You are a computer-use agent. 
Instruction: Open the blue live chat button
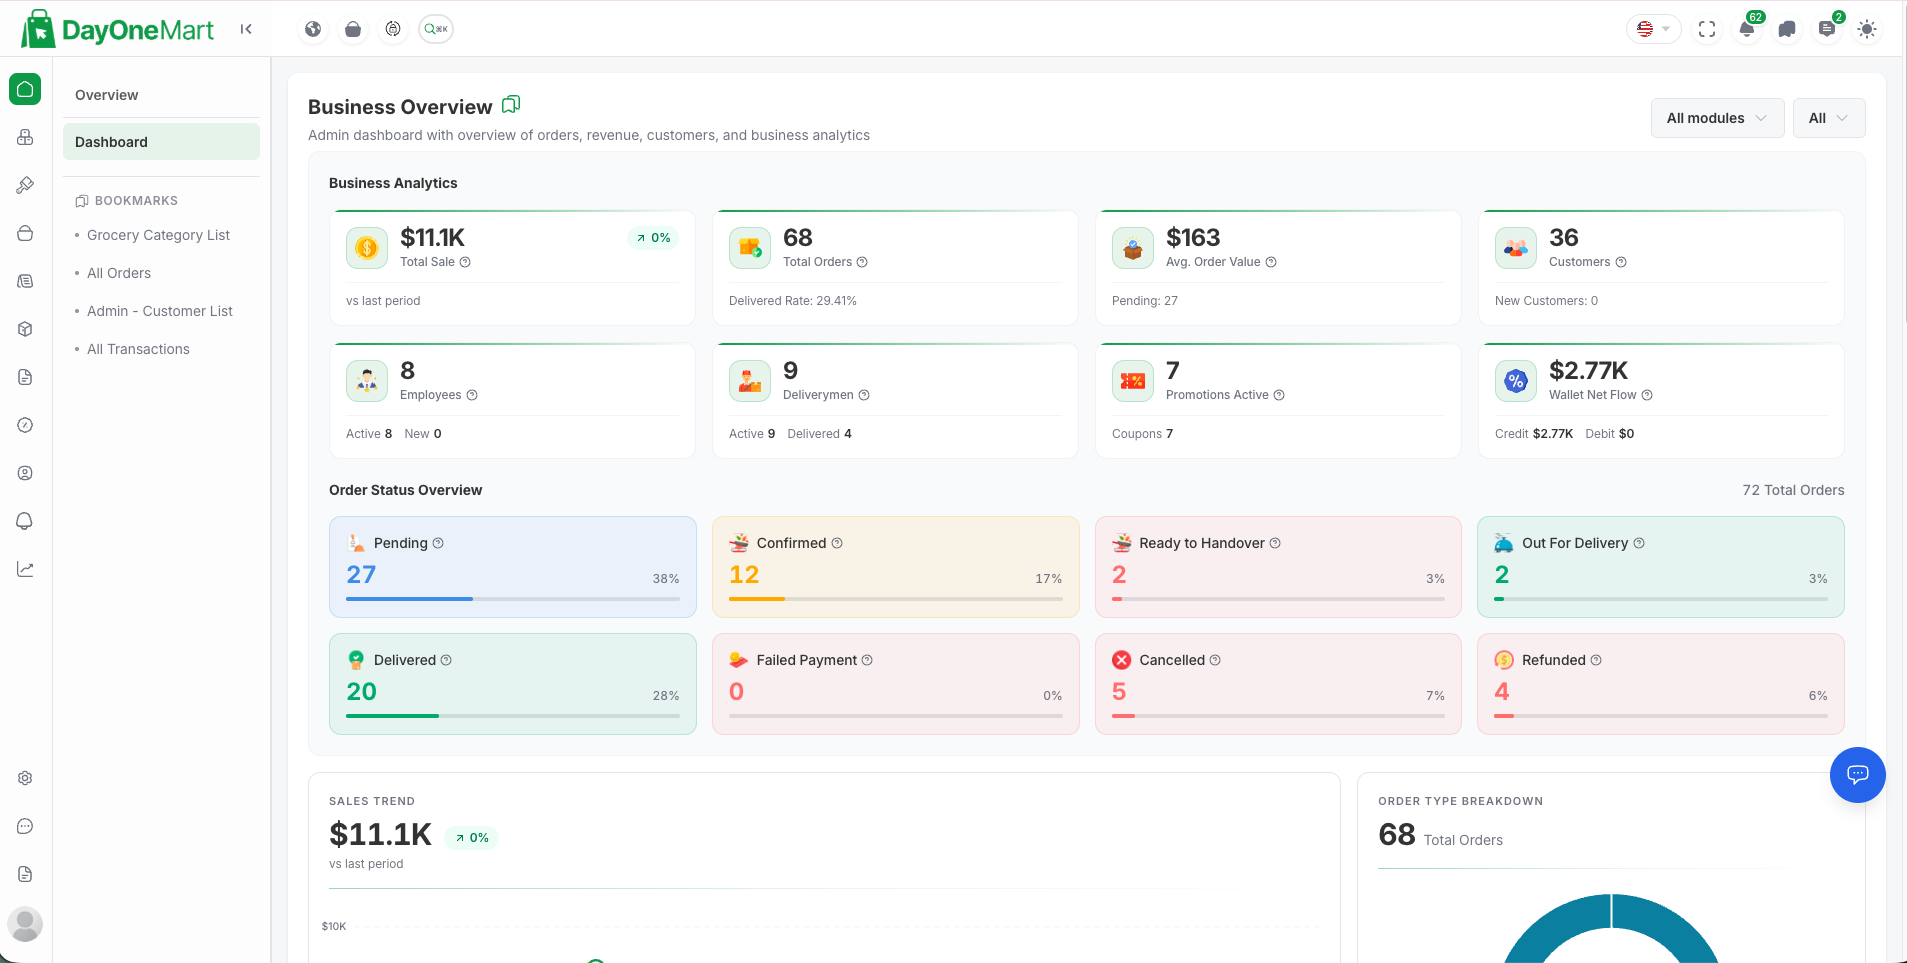tap(1858, 774)
